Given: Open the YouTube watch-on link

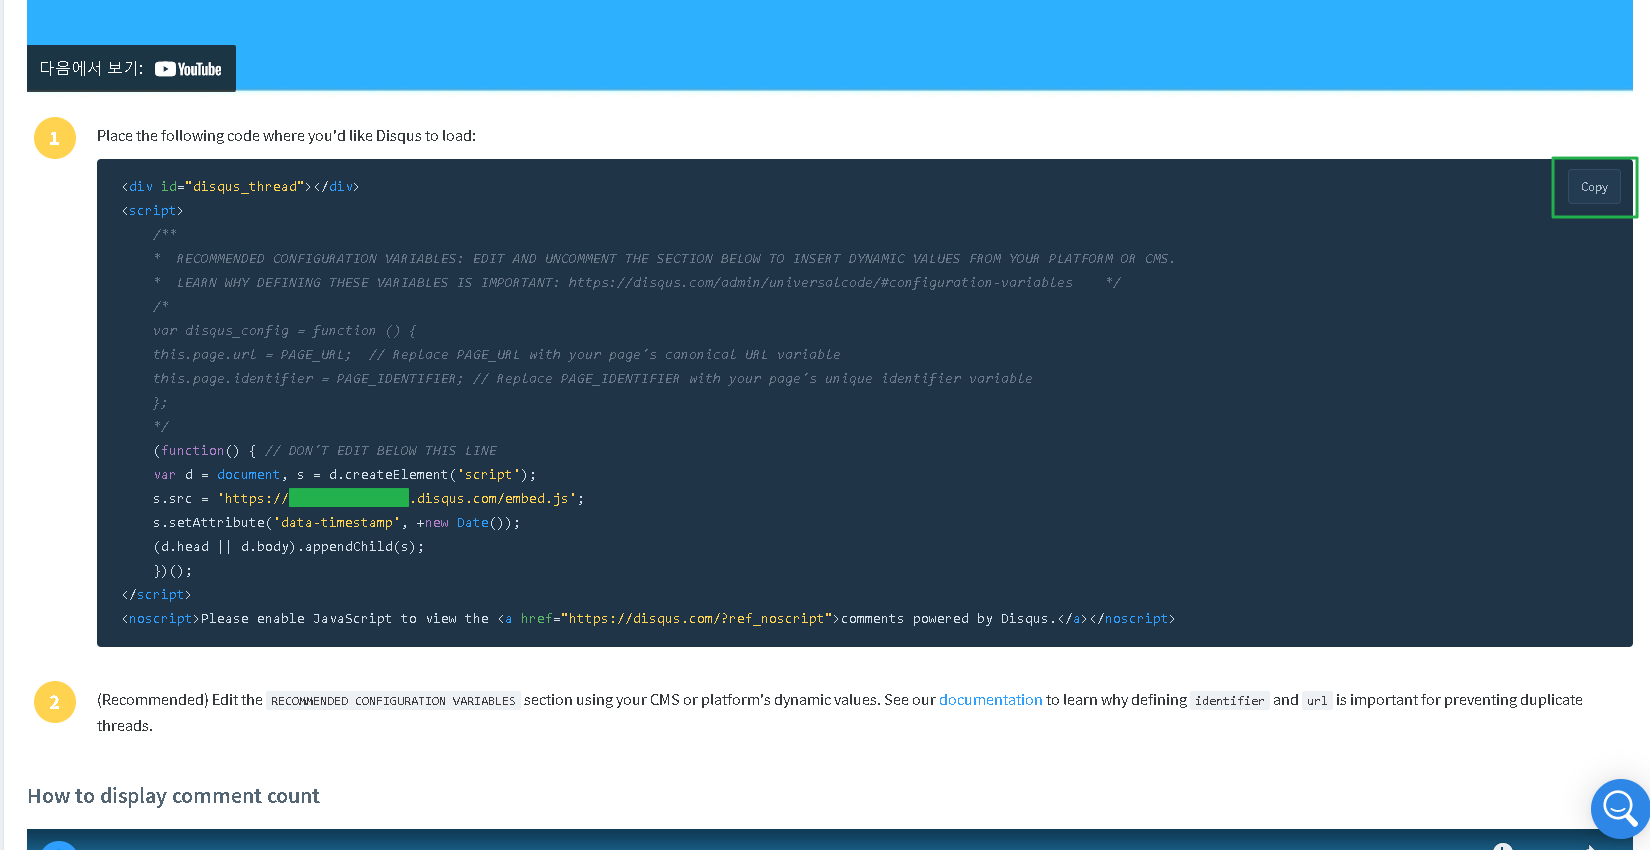Looking at the screenshot, I should point(131,69).
